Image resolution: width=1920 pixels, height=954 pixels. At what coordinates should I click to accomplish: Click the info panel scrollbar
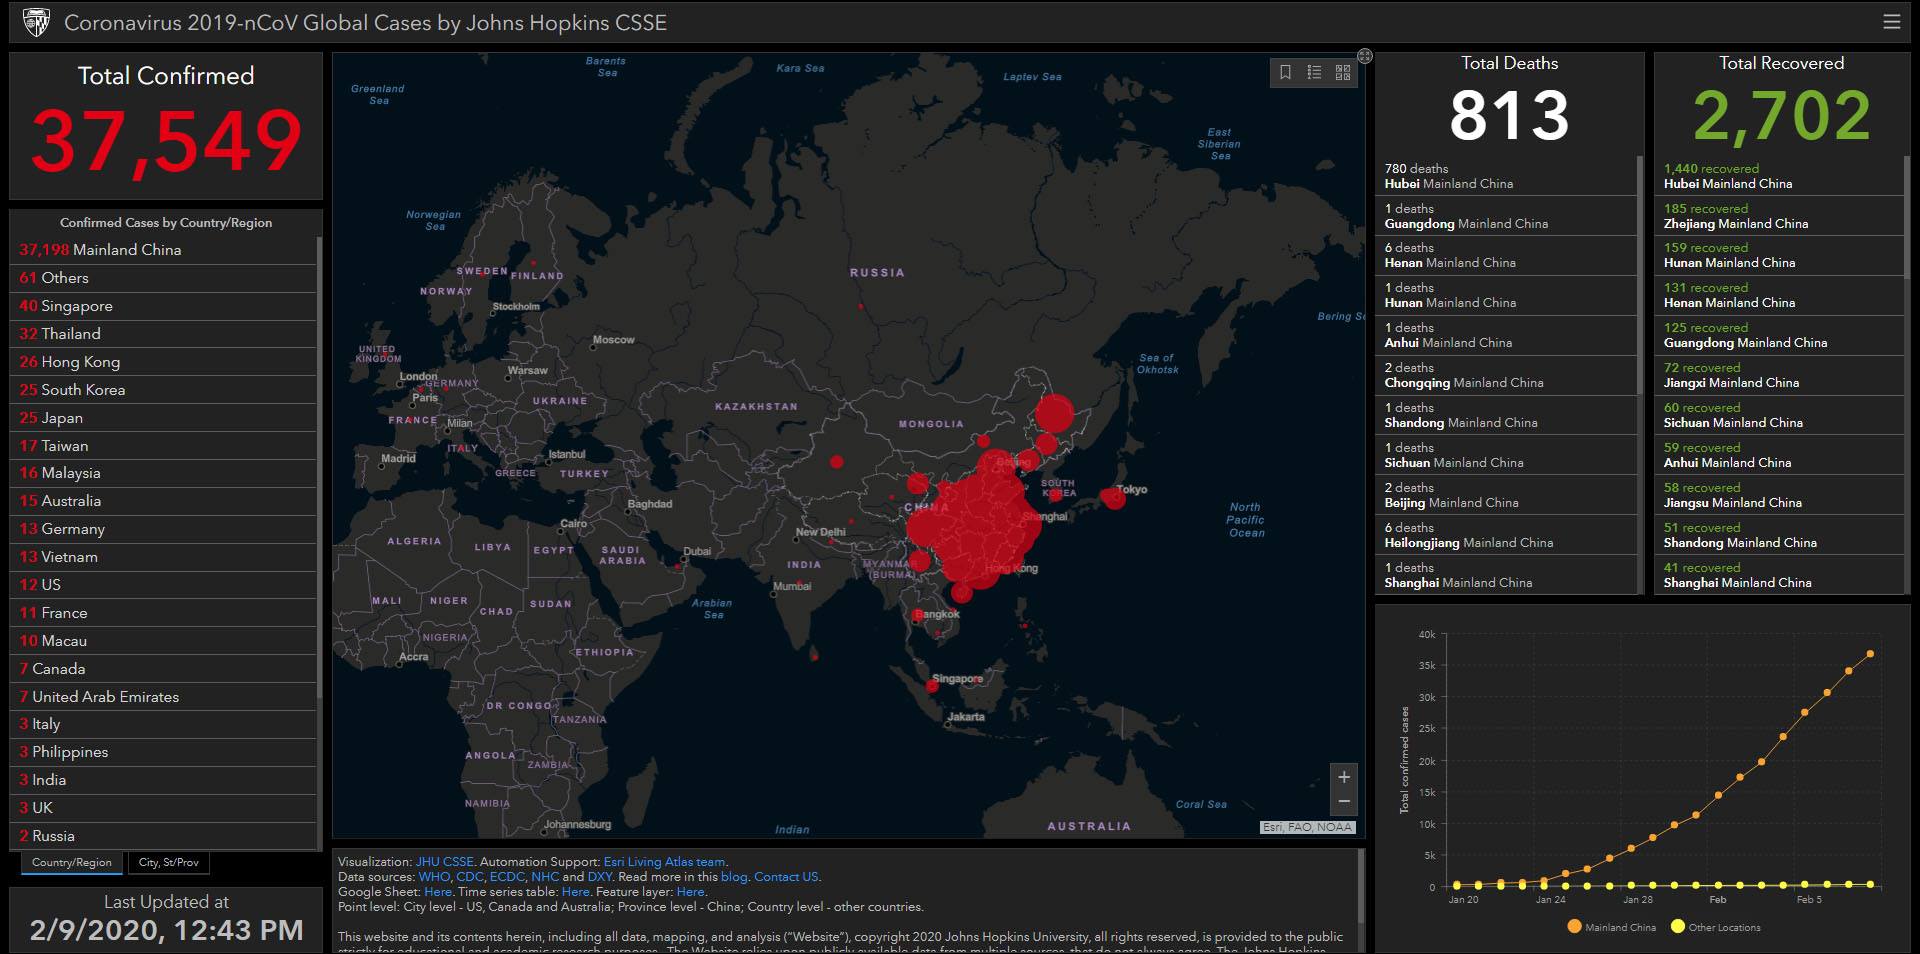1361,887
